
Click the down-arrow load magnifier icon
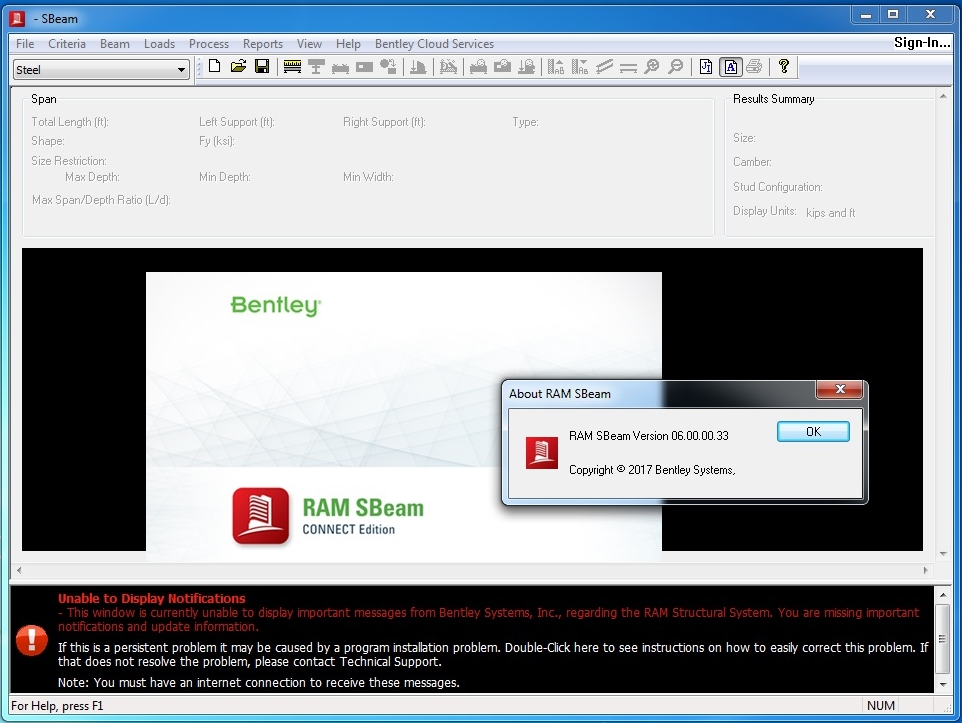(526, 67)
